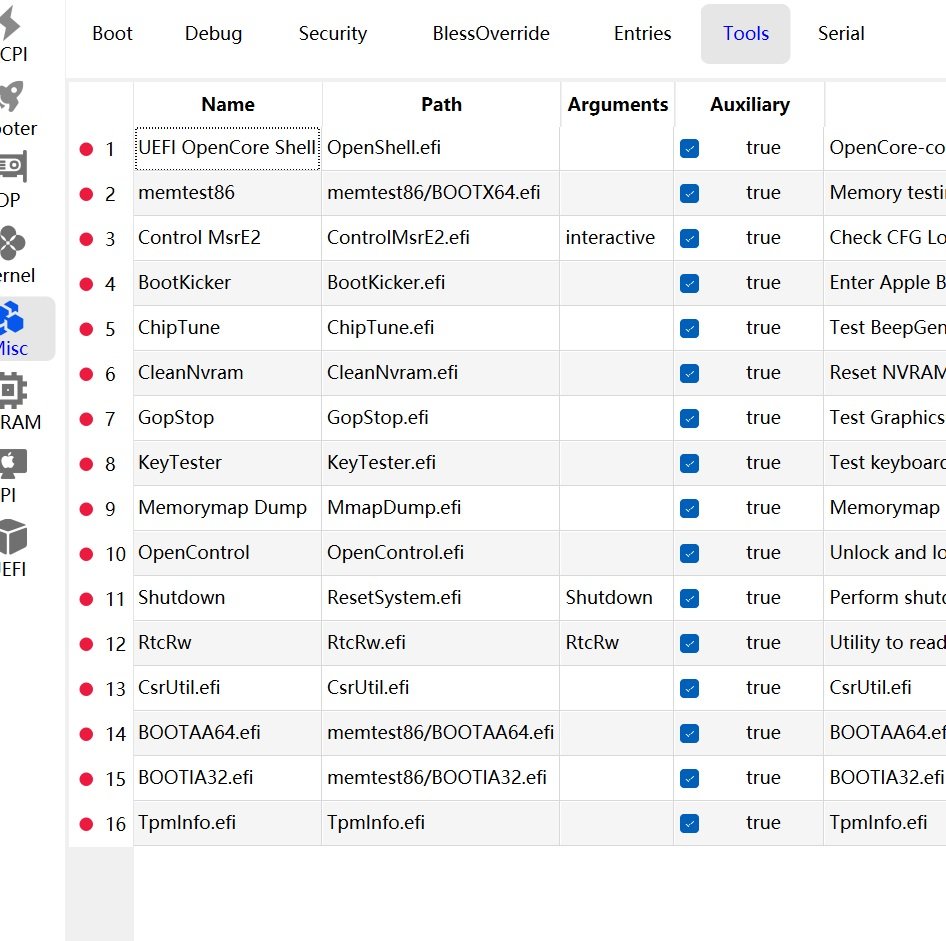Screen dimensions: 946x941
Task: Click red dot of row 14 BOOTAA64.efi
Action: [x=86, y=734]
